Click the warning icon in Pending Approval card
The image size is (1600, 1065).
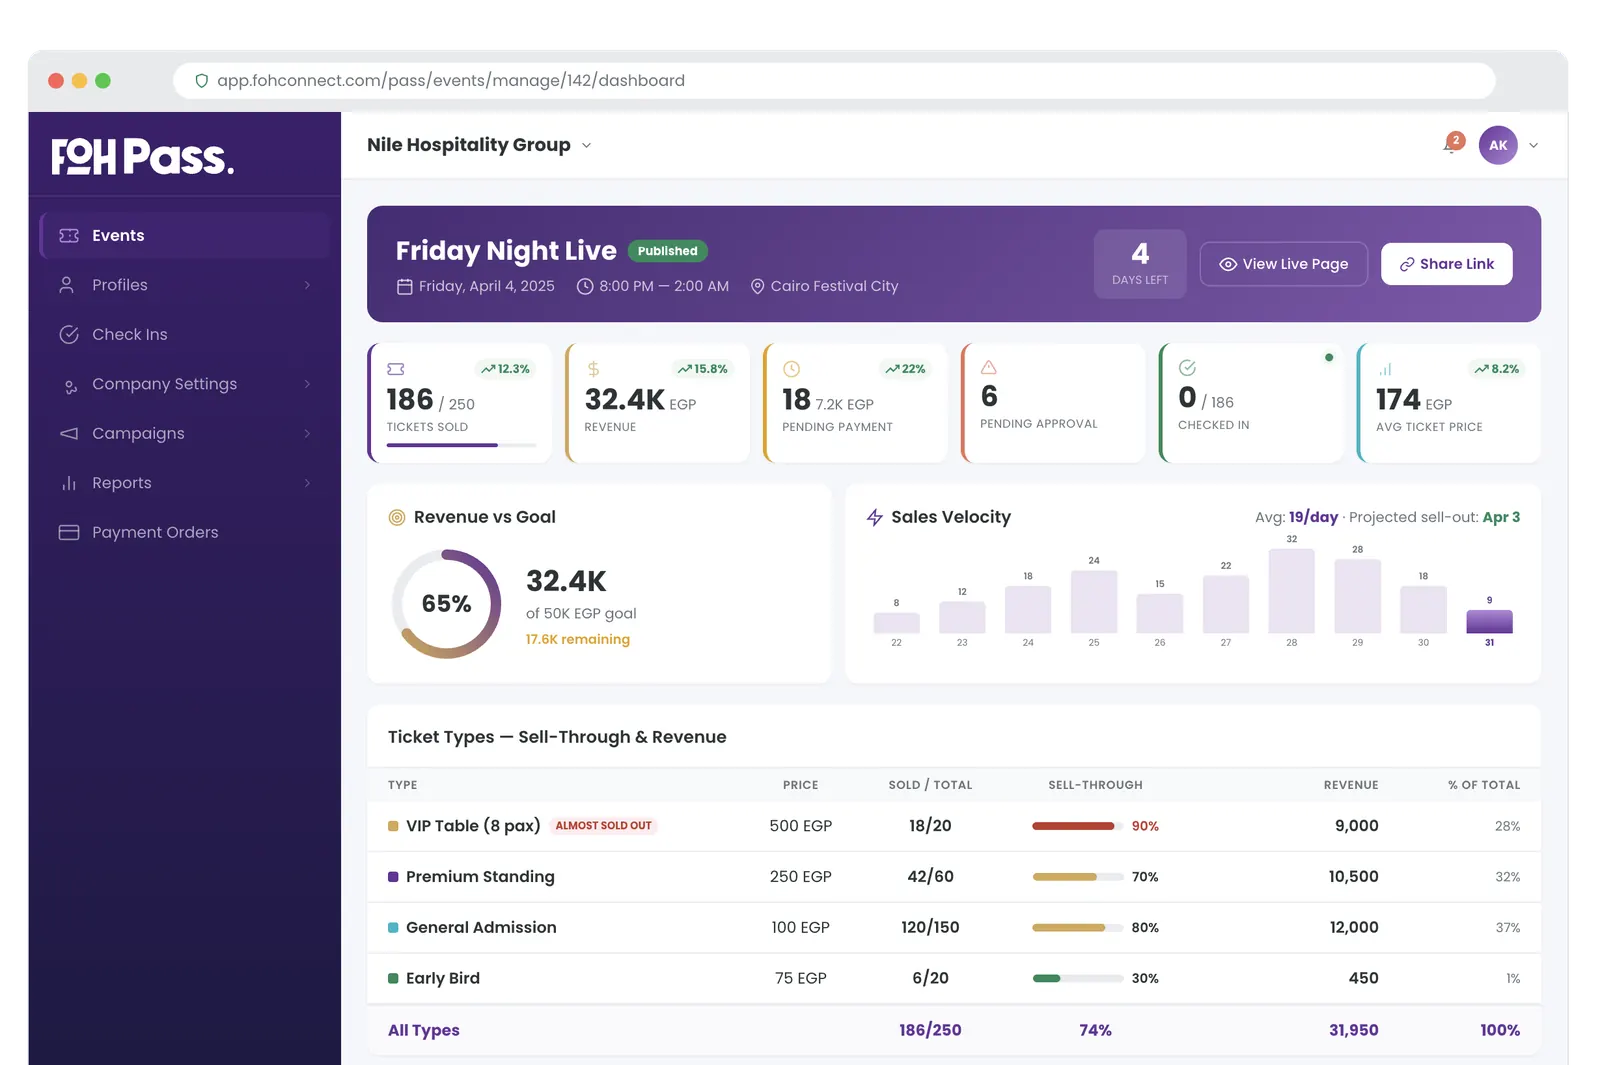click(x=989, y=367)
